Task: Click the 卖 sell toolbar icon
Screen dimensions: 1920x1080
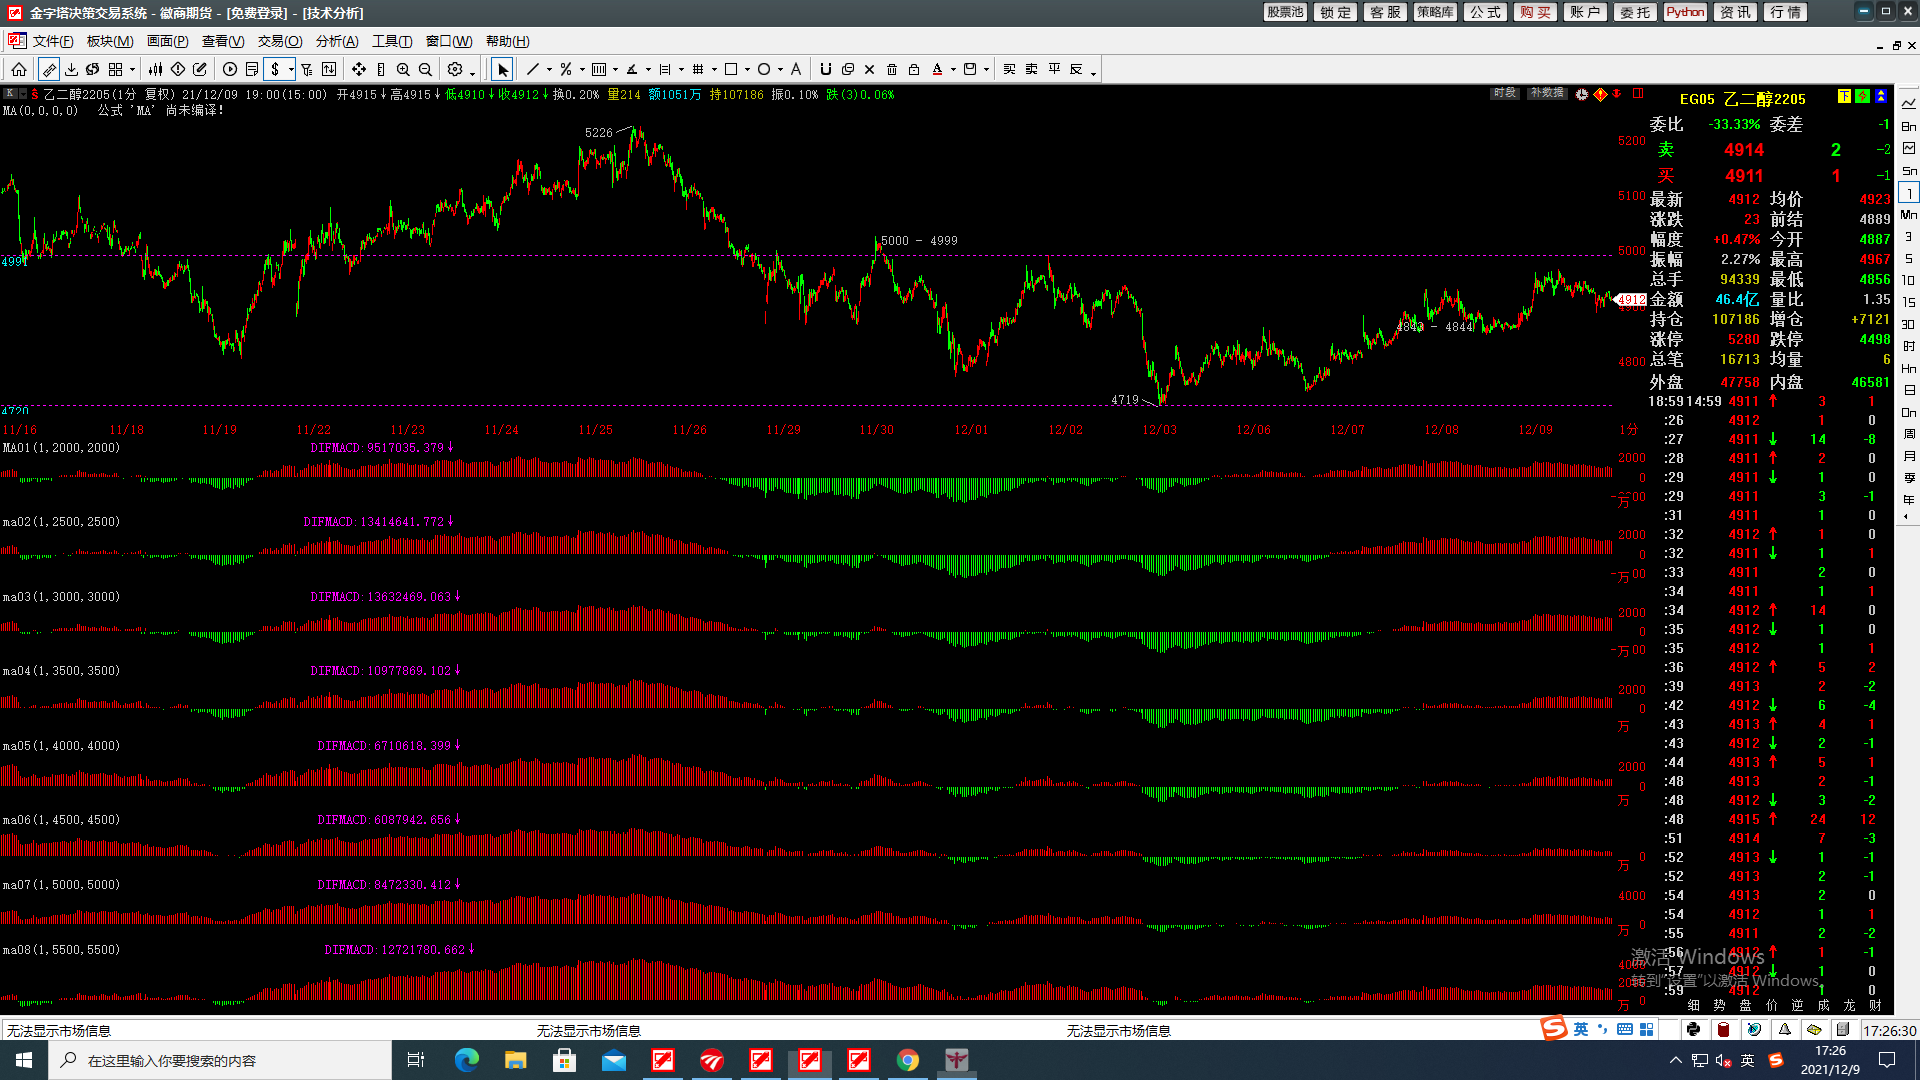Action: (1031, 69)
